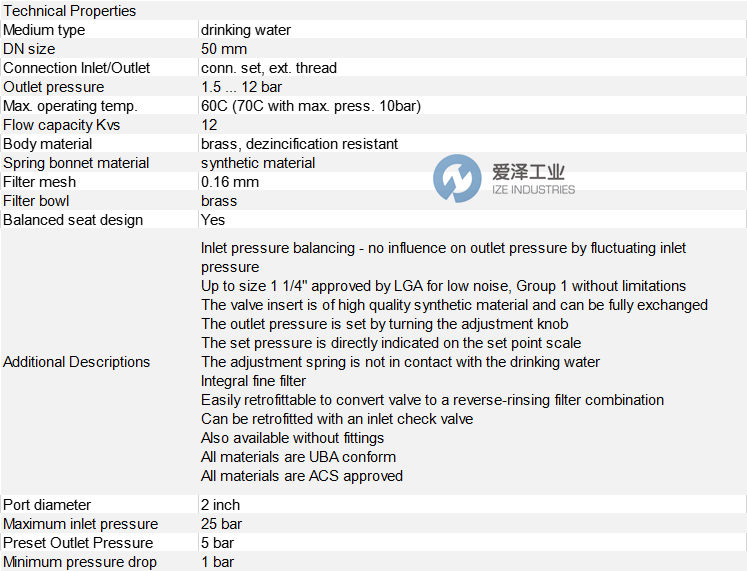Screen dimensions: 747x571
Task: Click the Max. operating temp. label
Action: click(x=70, y=106)
